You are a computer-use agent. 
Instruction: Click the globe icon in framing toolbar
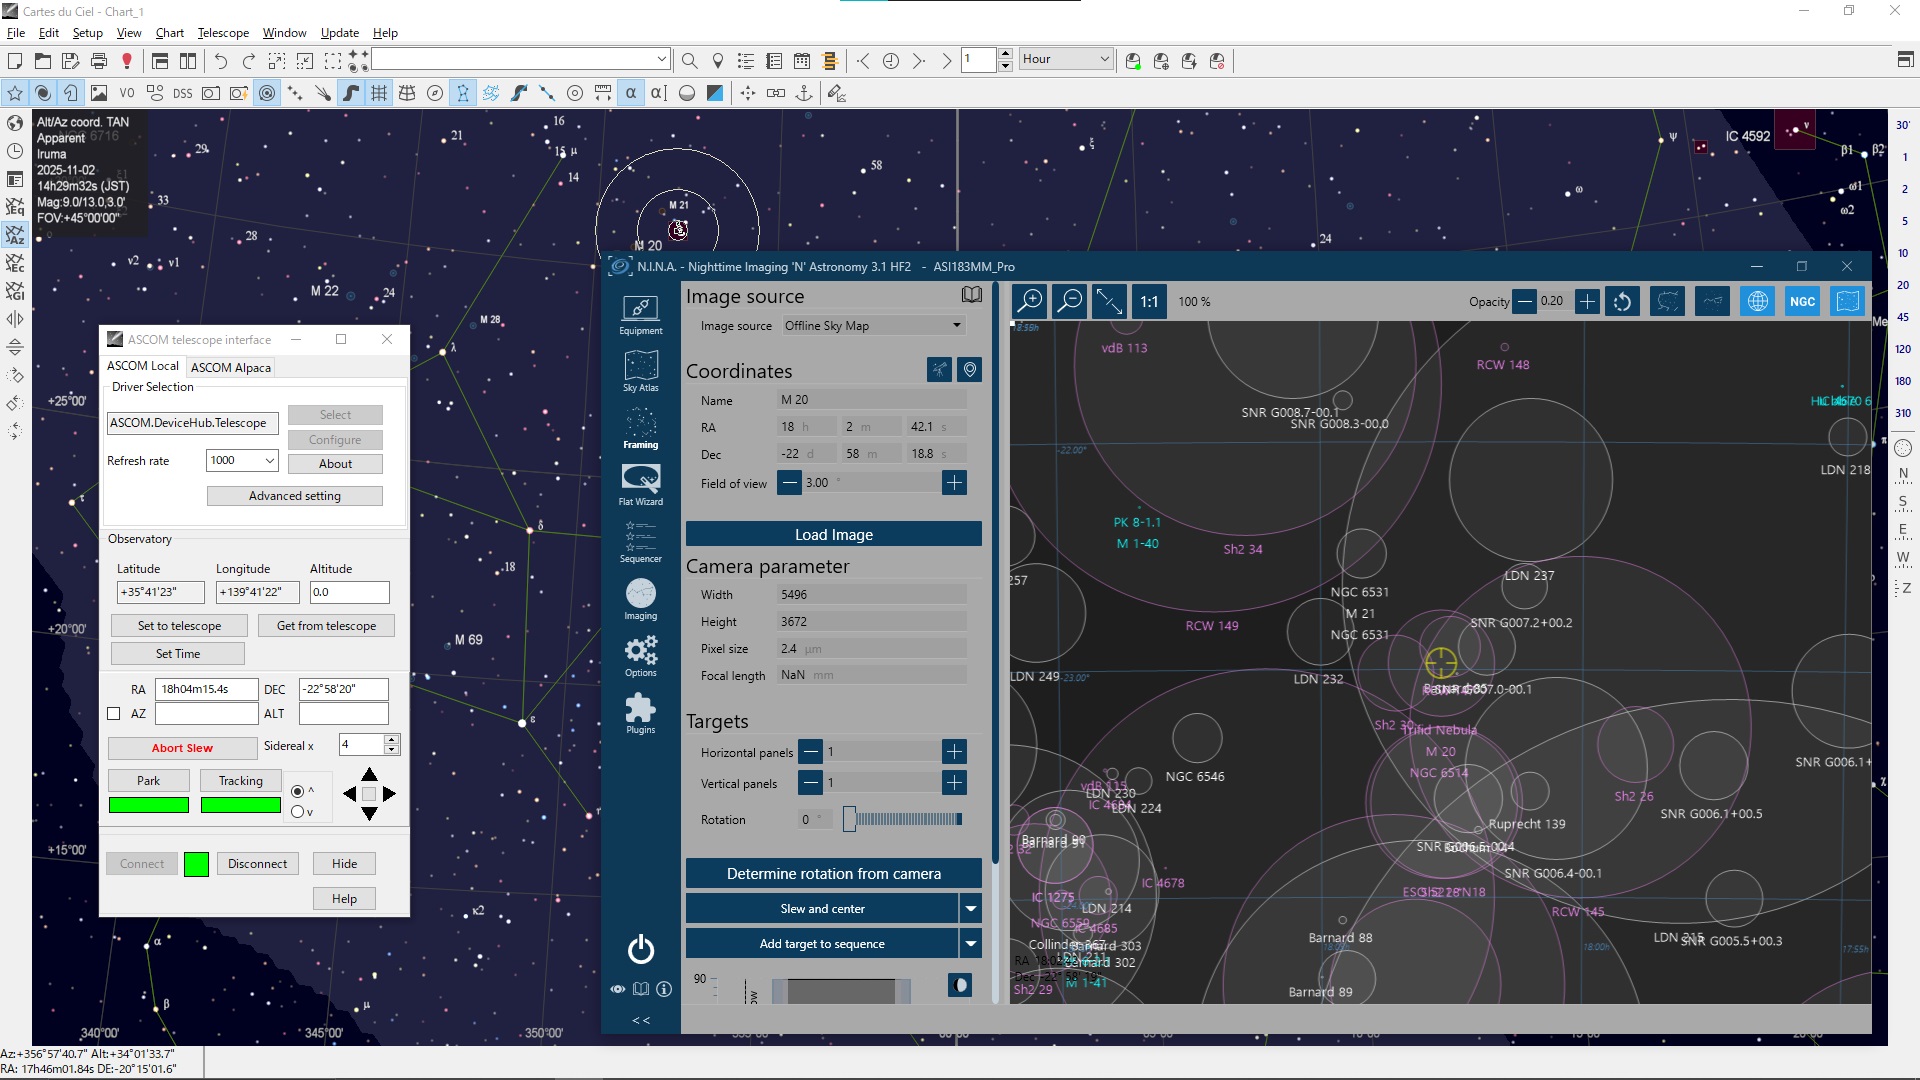coord(1757,301)
